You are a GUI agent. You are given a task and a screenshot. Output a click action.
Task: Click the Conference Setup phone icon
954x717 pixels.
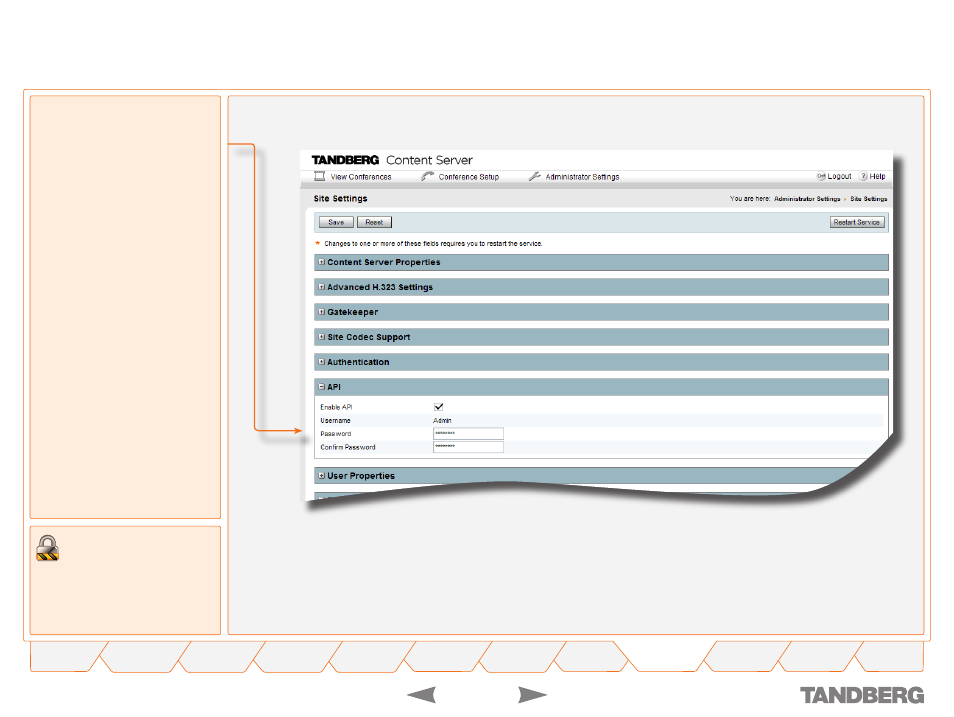tap(427, 177)
